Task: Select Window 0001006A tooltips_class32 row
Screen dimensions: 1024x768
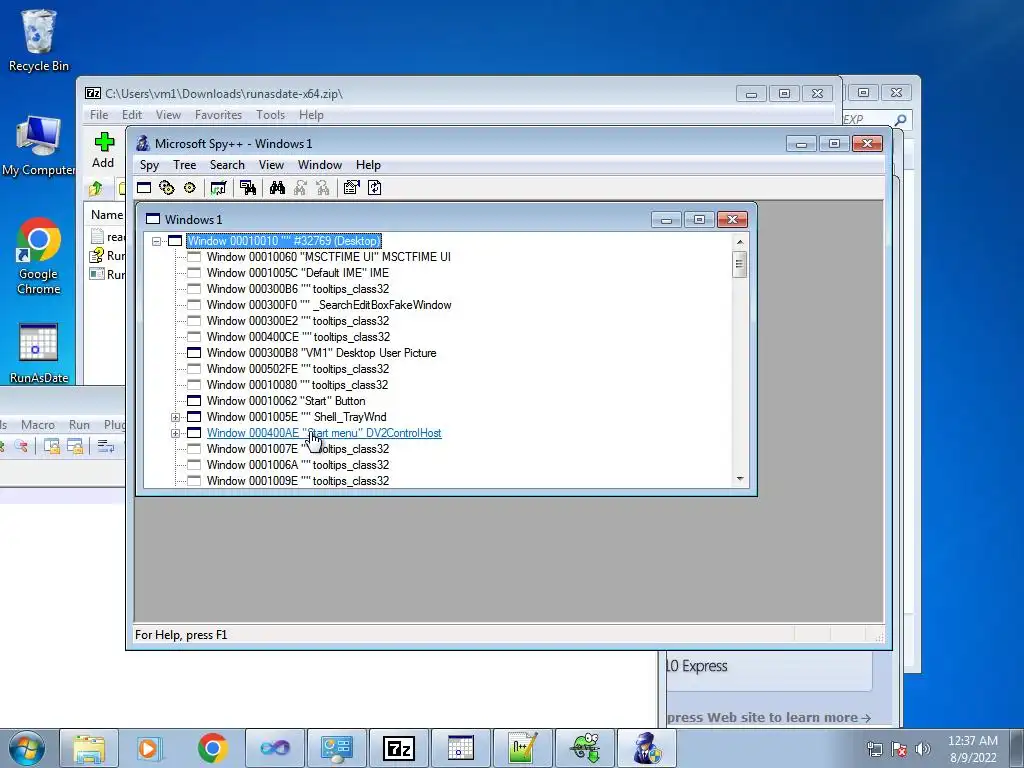Action: click(298, 465)
